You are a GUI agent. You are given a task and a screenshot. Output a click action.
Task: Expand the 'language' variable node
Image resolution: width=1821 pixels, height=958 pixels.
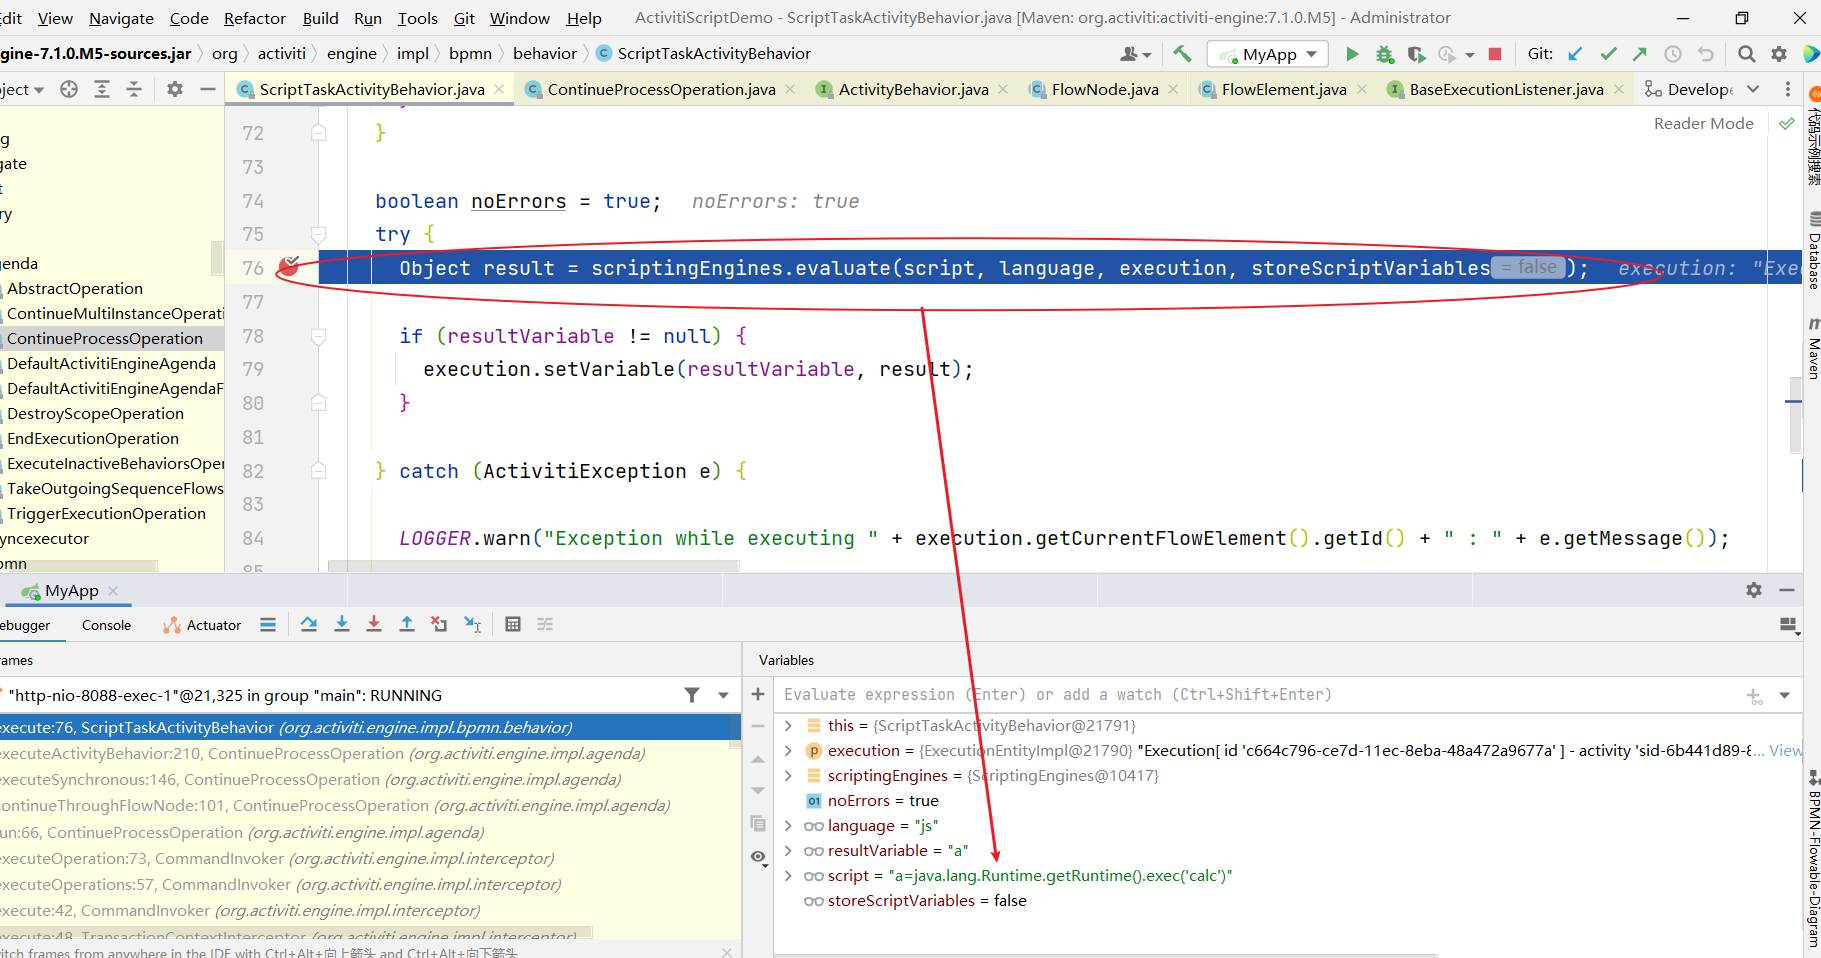788,826
